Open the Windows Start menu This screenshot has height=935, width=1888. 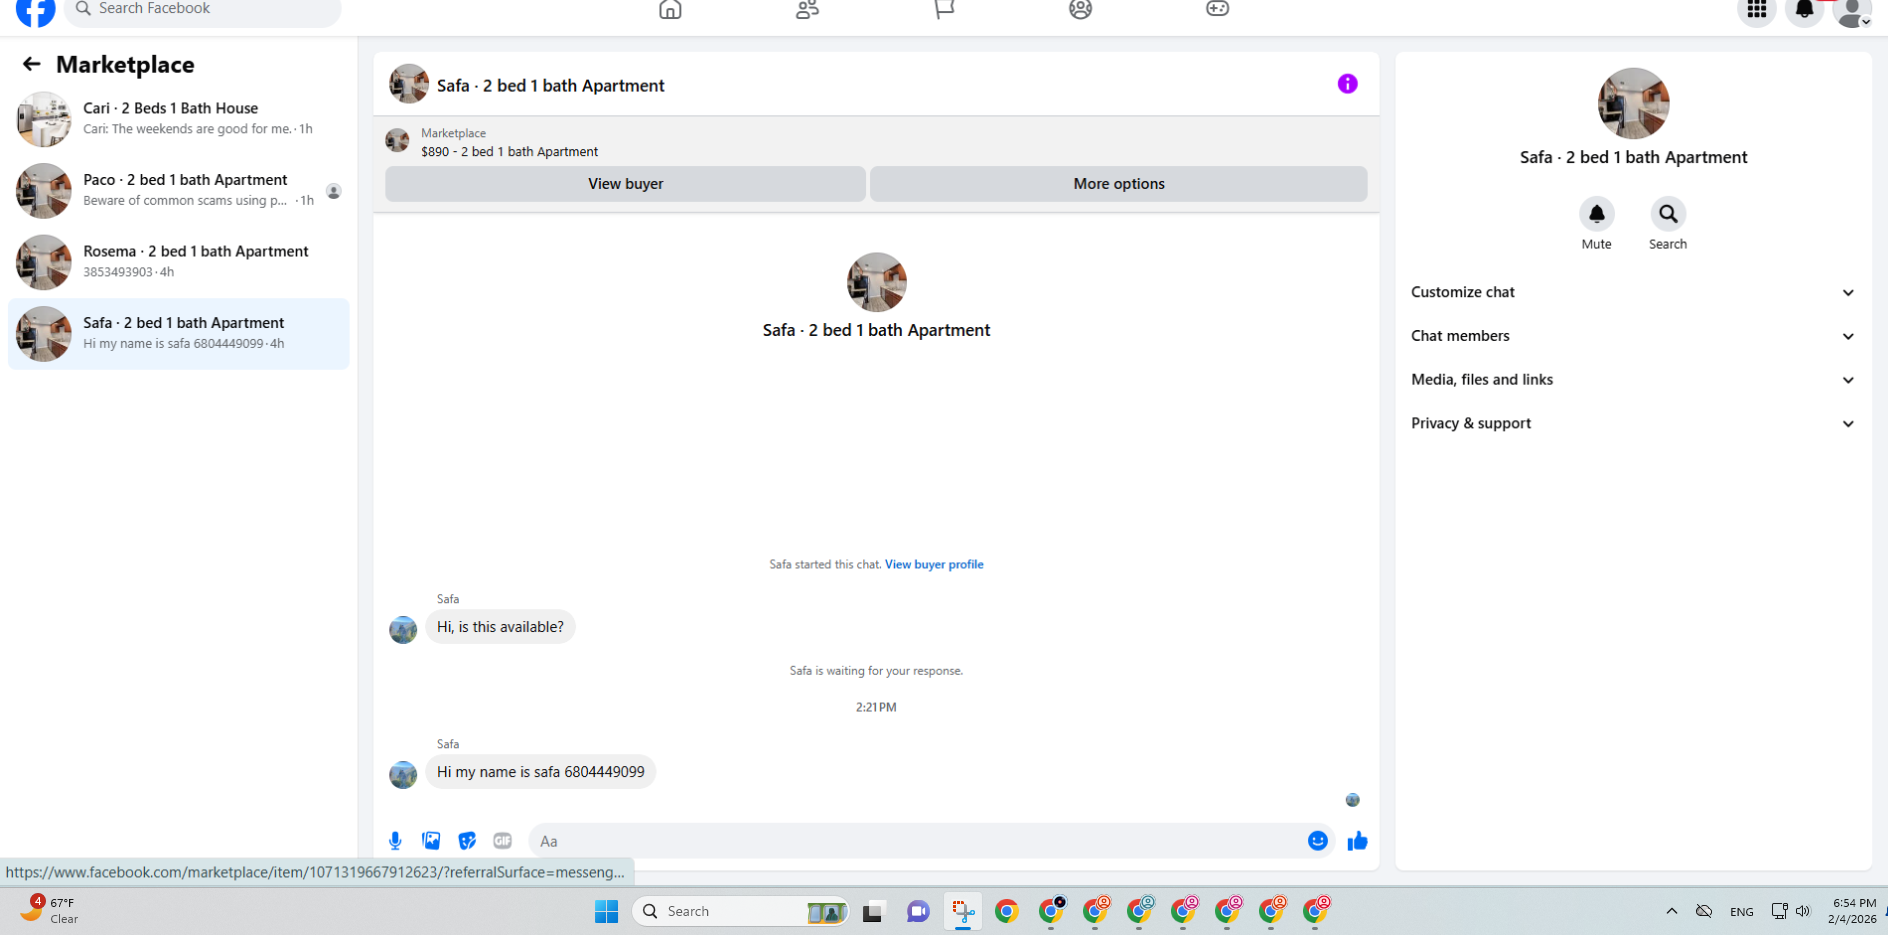[606, 911]
